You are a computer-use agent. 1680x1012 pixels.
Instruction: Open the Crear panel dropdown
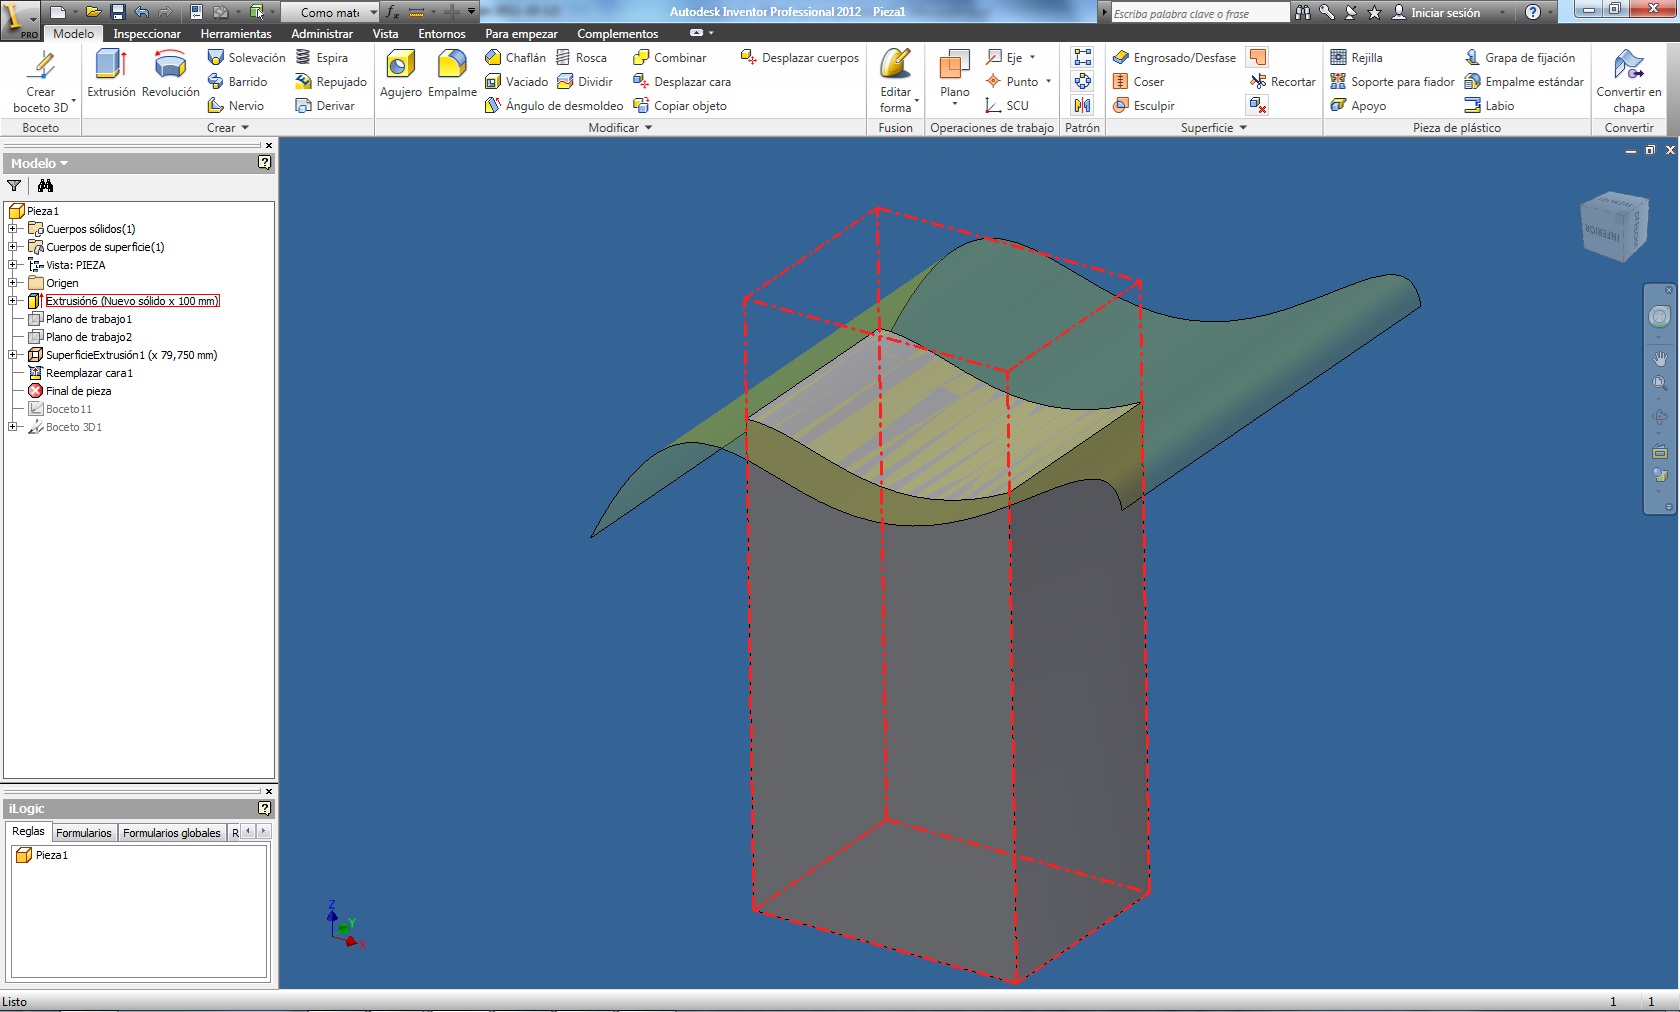click(x=228, y=128)
